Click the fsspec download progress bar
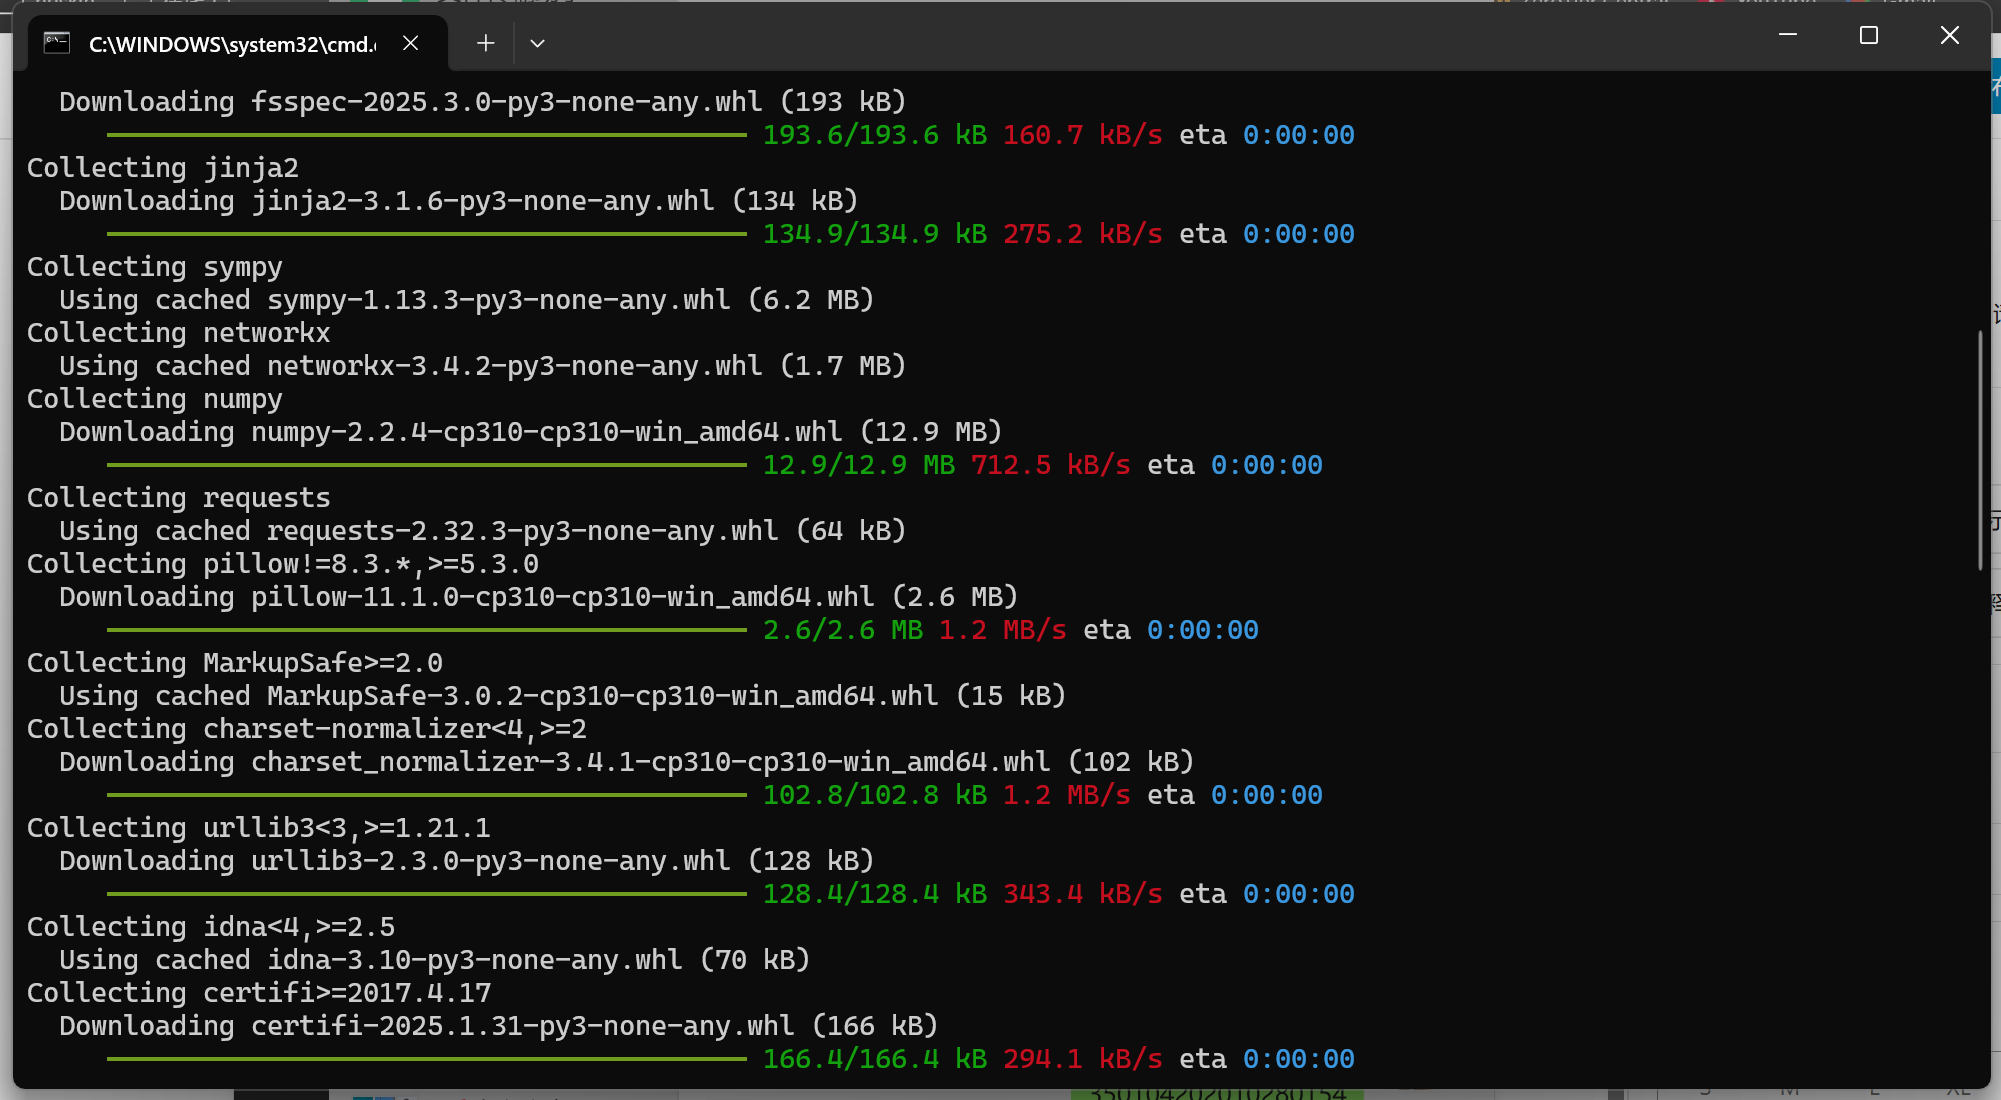This screenshot has height=1100, width=2001. click(427, 135)
